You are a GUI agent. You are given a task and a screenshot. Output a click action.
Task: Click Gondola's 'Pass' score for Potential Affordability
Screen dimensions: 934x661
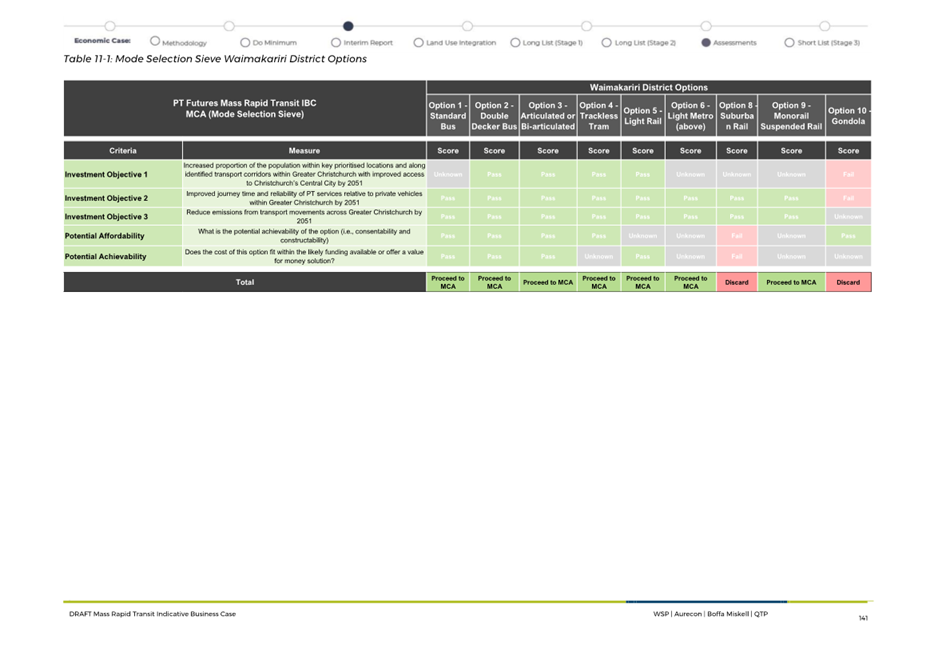coord(848,236)
